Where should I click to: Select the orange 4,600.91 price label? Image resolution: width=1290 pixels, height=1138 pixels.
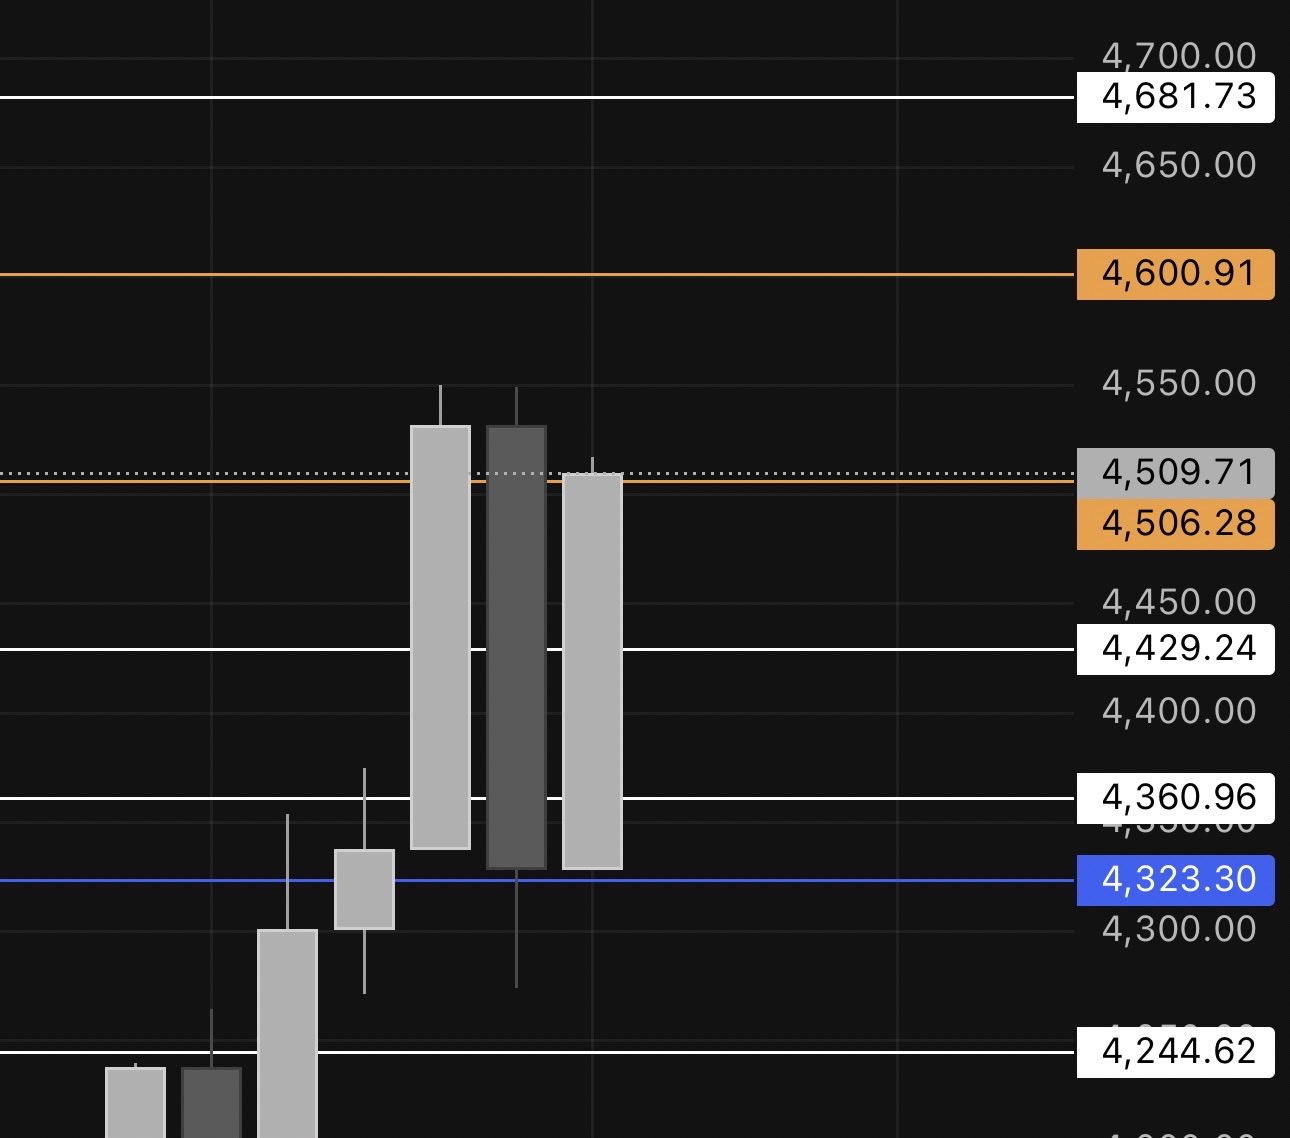coord(1175,274)
